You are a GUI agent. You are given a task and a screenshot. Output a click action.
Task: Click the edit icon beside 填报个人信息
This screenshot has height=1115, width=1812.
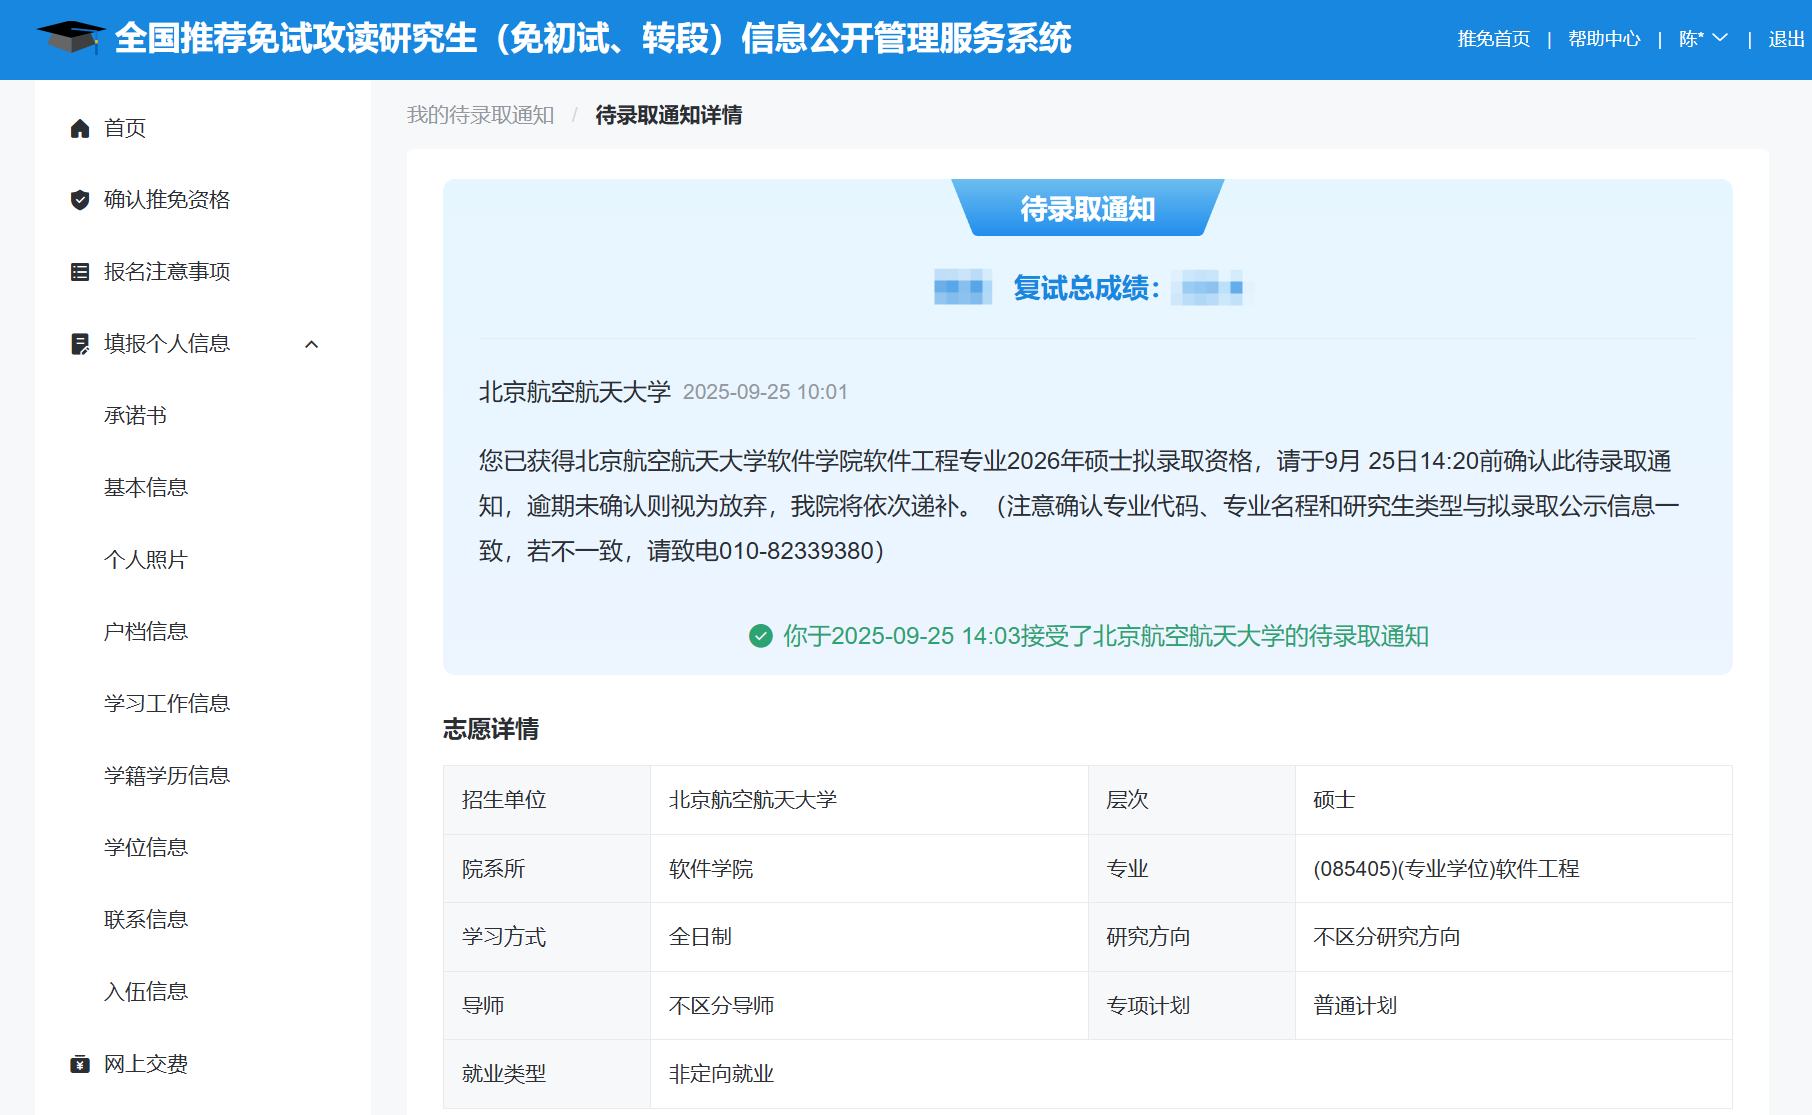coord(80,343)
